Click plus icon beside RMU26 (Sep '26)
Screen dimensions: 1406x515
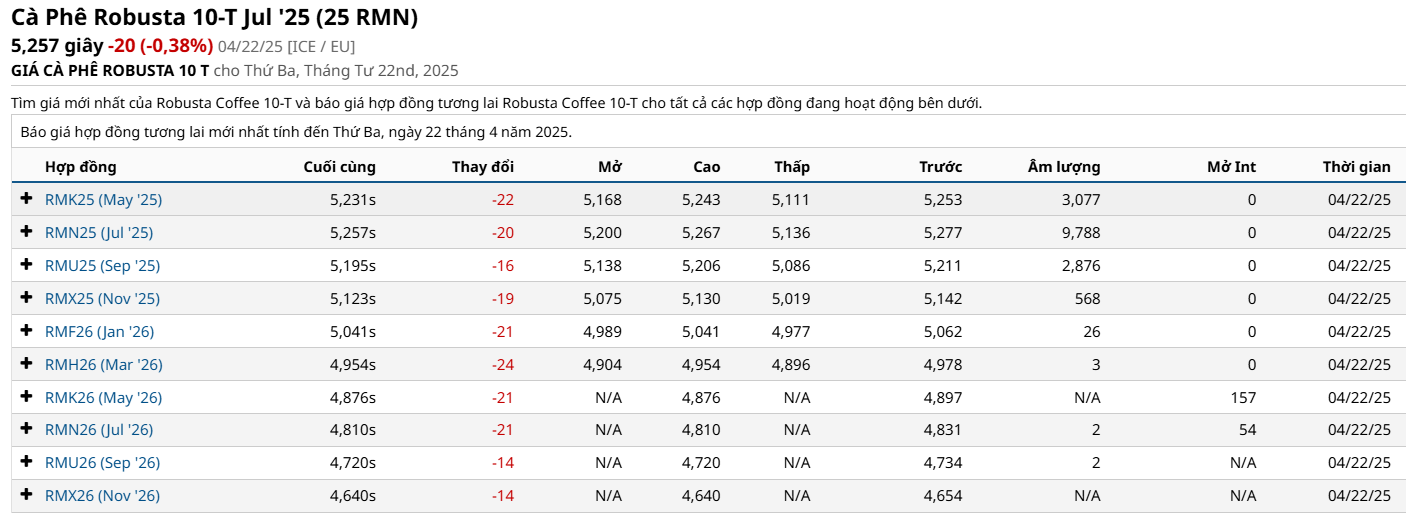27,462
